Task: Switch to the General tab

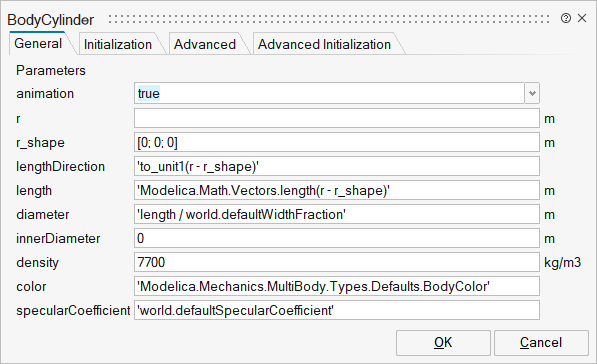Action: point(38,43)
